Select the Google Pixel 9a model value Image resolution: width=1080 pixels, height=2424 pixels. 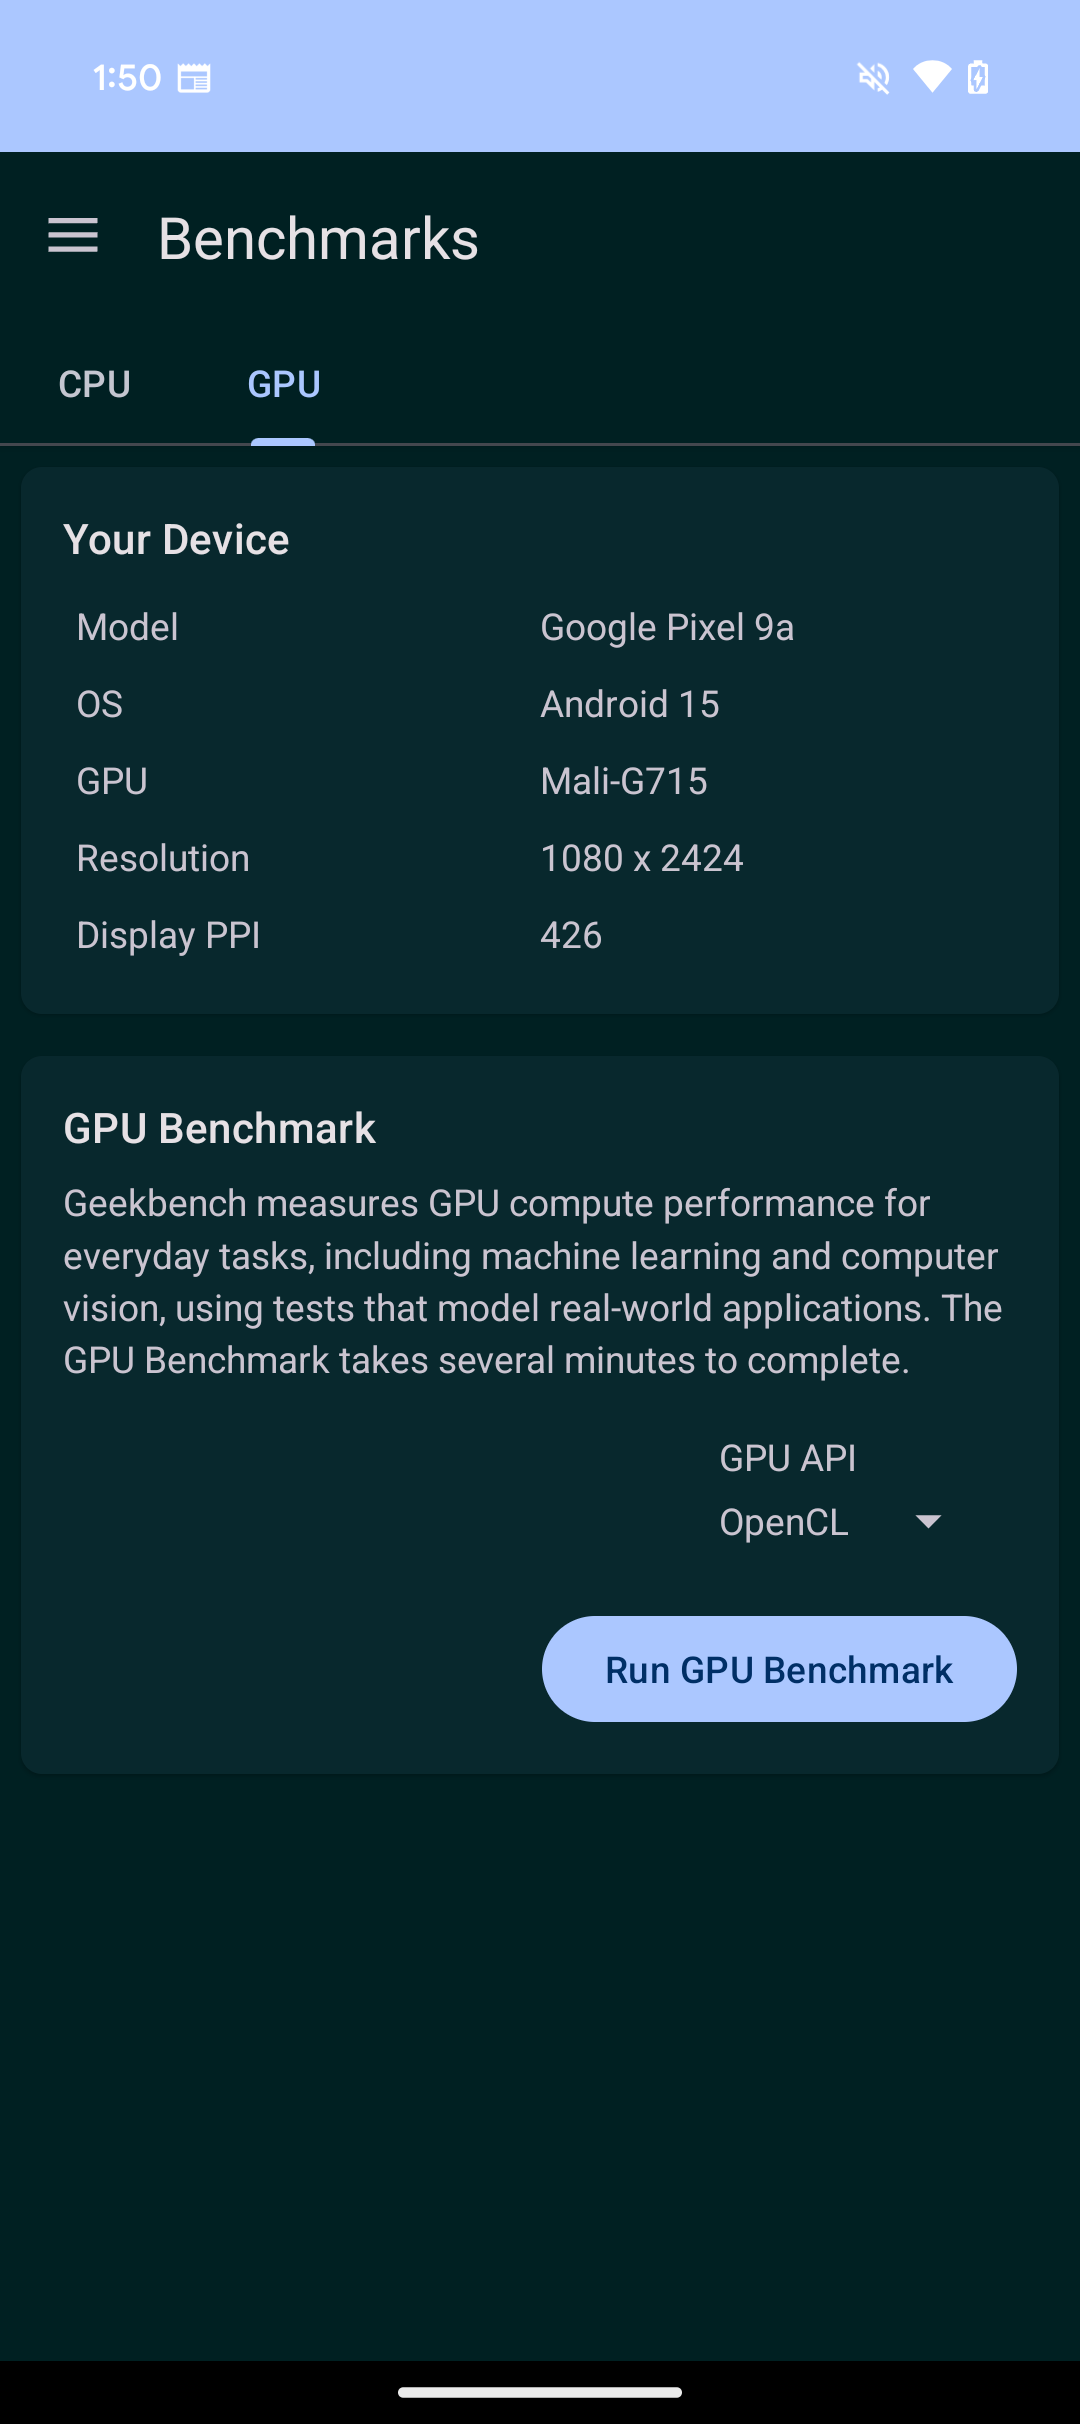pos(667,628)
